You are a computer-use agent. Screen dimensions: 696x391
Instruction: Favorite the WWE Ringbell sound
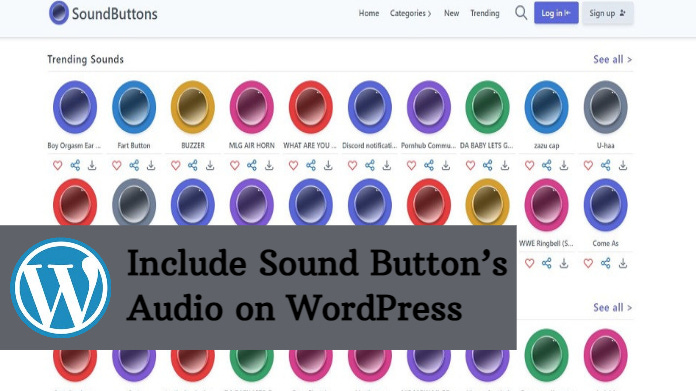point(530,263)
